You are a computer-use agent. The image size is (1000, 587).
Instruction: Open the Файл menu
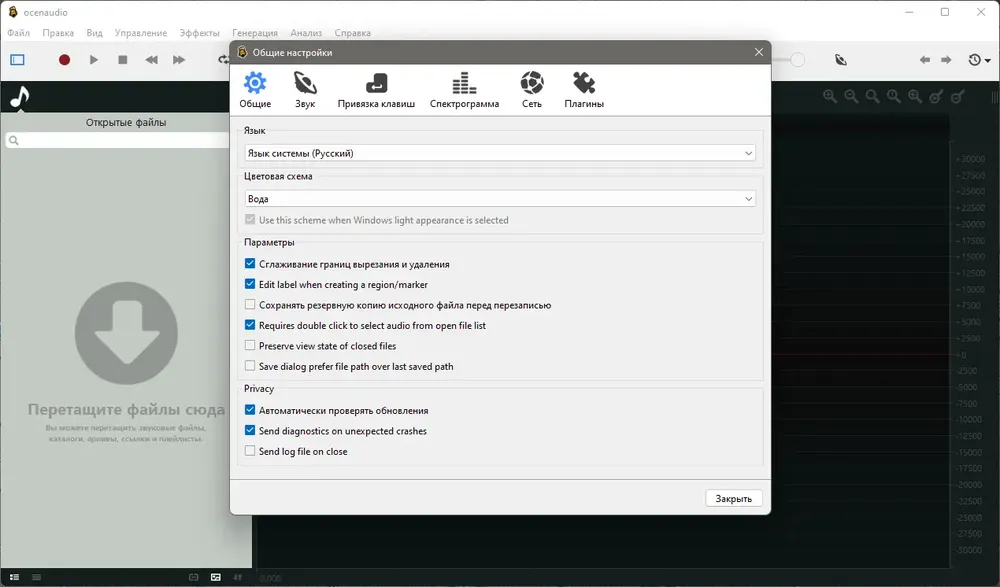click(18, 33)
